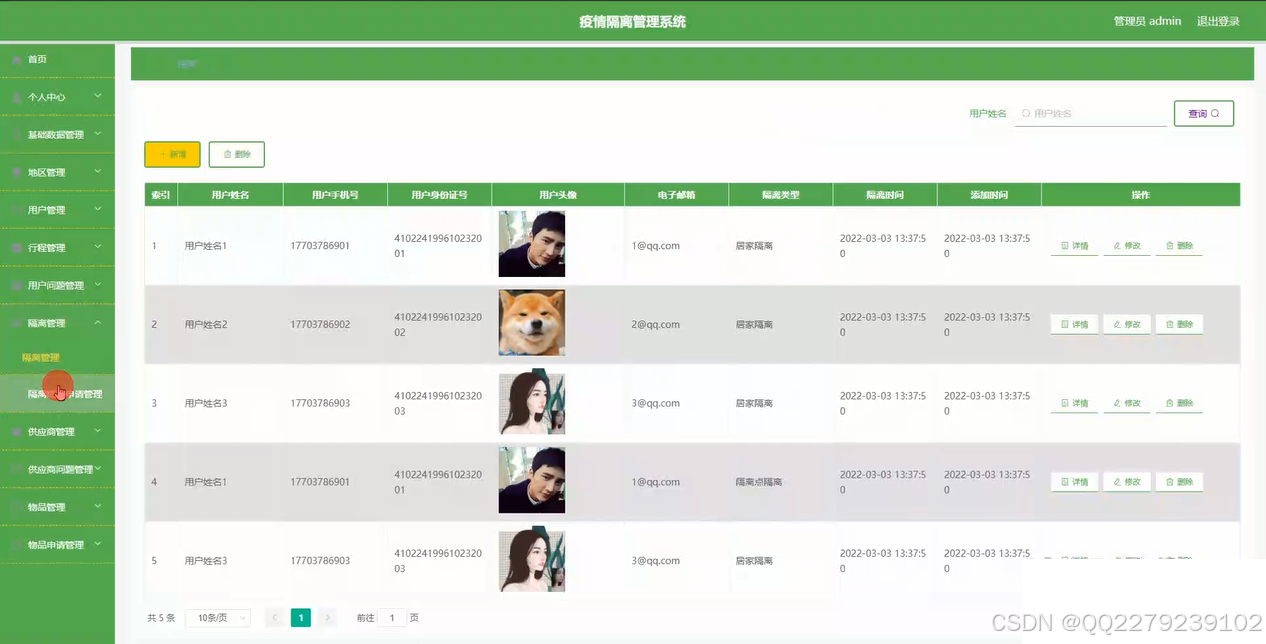Click the 个人中心 sidebar icon
Screen dimensions: 1266x644
(15, 97)
